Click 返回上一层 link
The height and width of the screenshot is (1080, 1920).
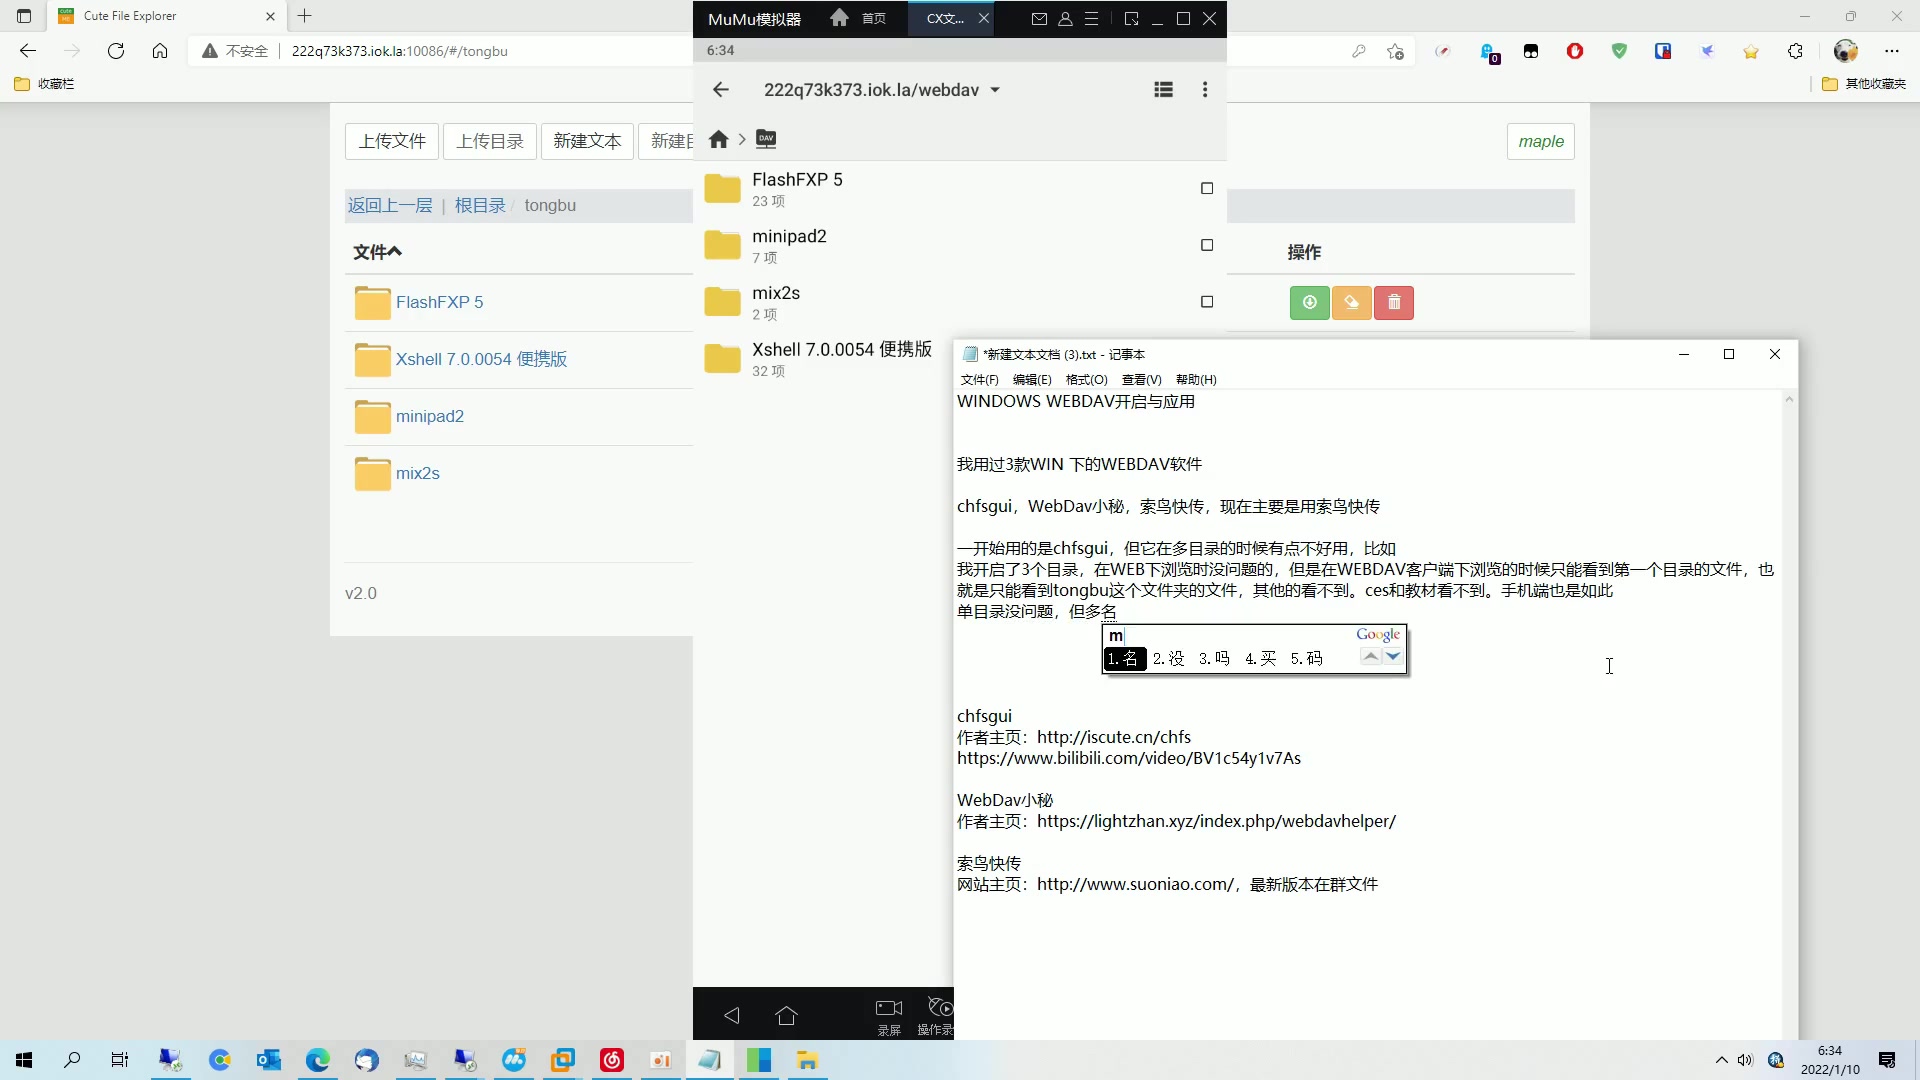(390, 205)
